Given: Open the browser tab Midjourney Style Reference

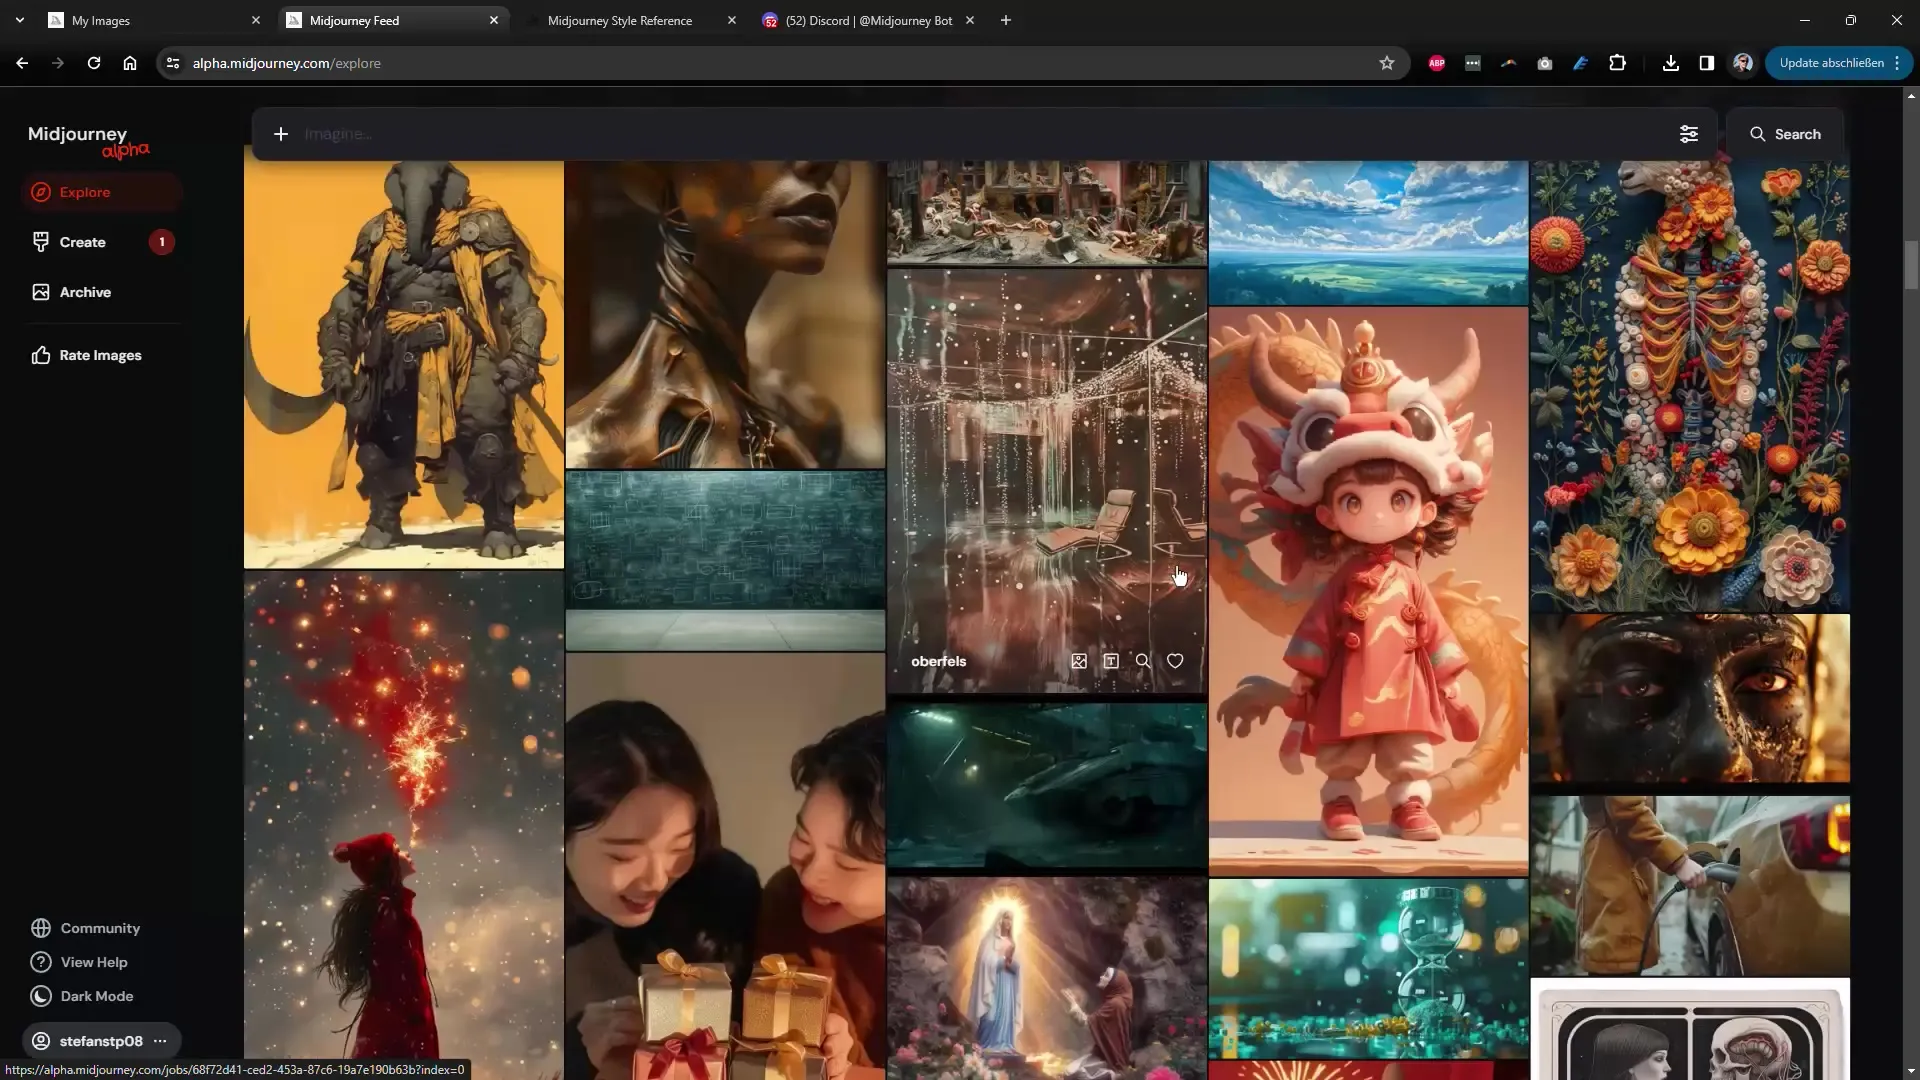Looking at the screenshot, I should pyautogui.click(x=620, y=20).
